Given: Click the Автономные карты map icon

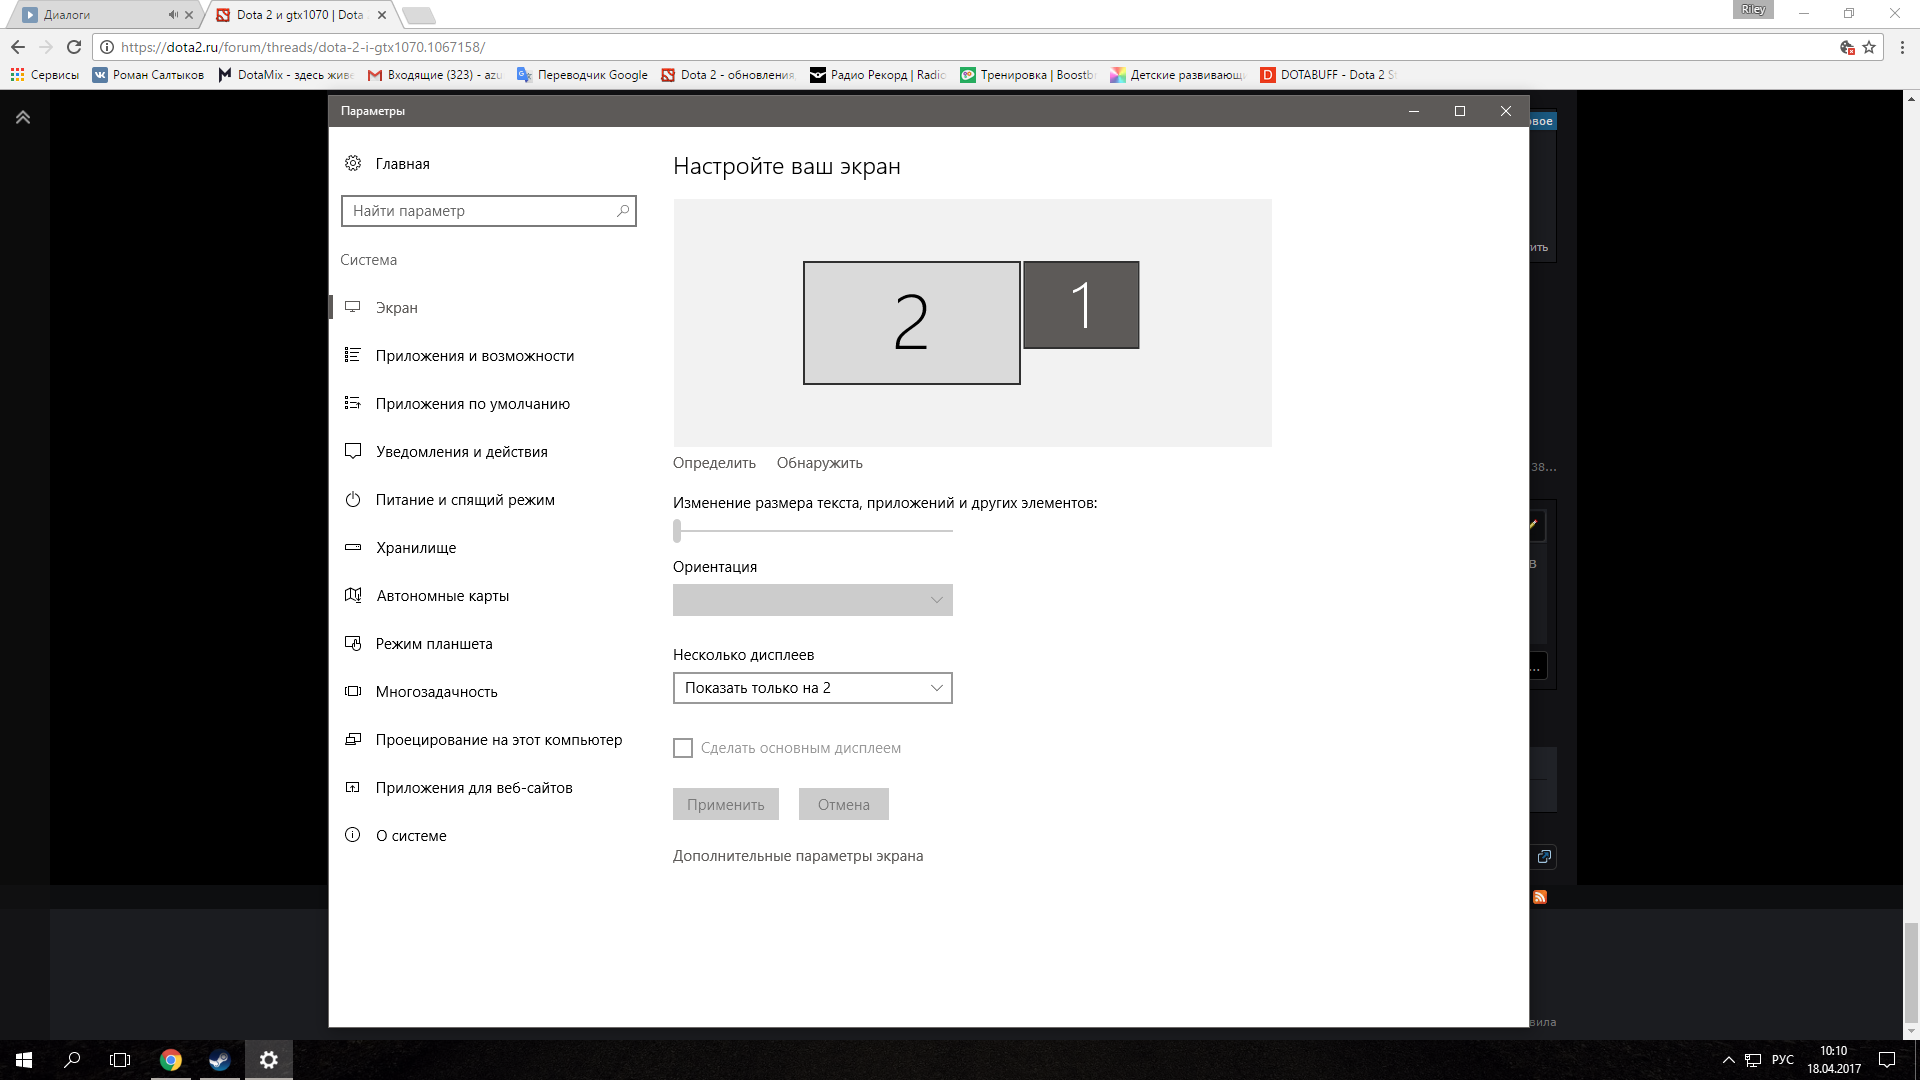Looking at the screenshot, I should (353, 595).
